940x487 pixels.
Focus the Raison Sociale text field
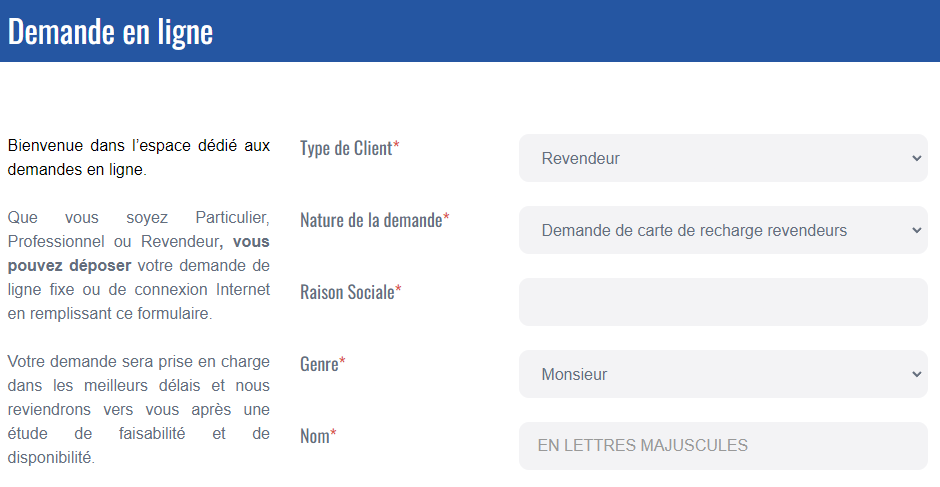point(722,302)
